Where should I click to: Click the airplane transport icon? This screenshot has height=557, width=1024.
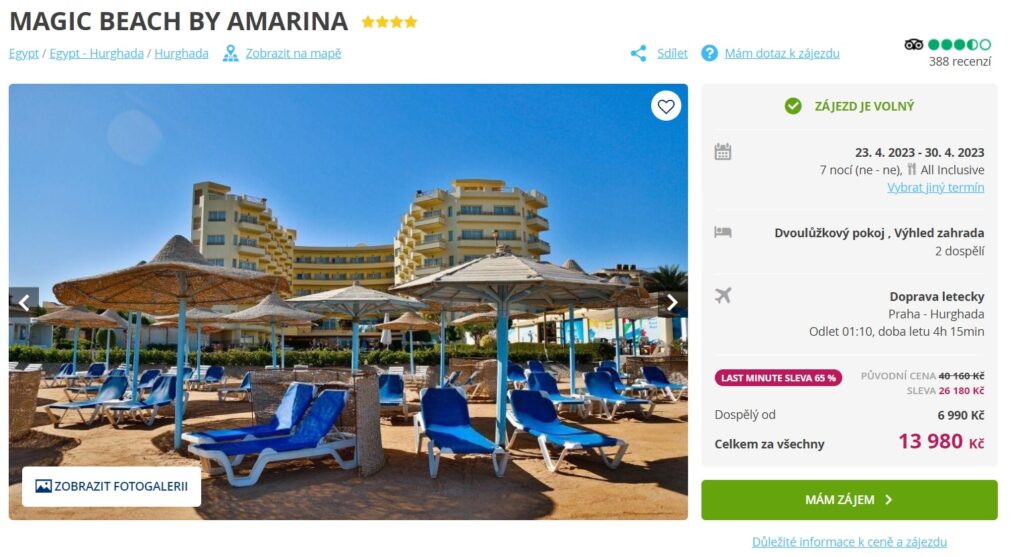tap(722, 295)
